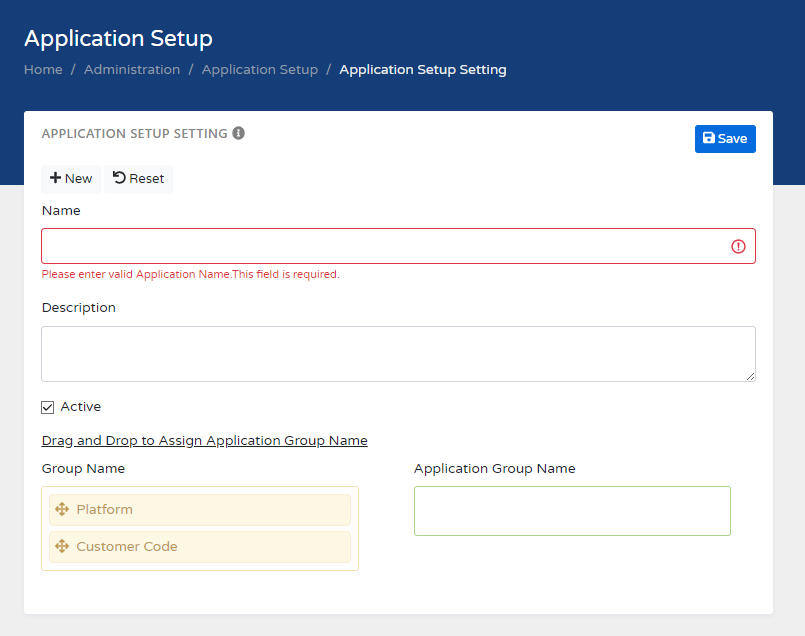805x636 pixels.
Task: Open Administration breadcrumb link
Action: (132, 70)
